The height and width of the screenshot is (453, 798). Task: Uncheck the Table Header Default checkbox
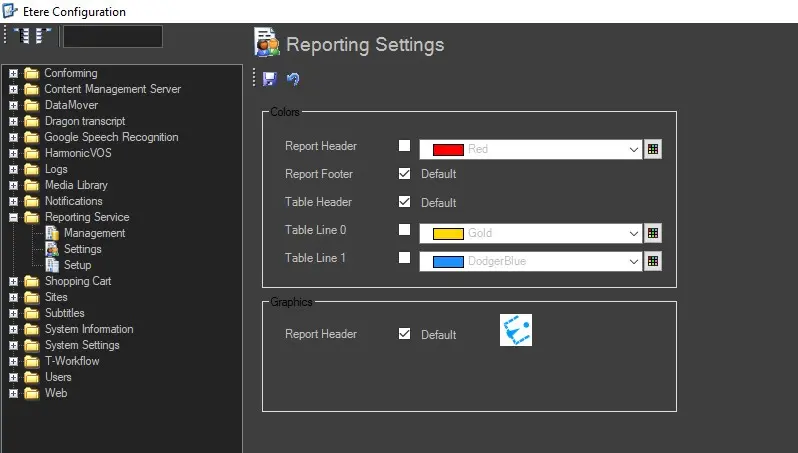pos(404,202)
